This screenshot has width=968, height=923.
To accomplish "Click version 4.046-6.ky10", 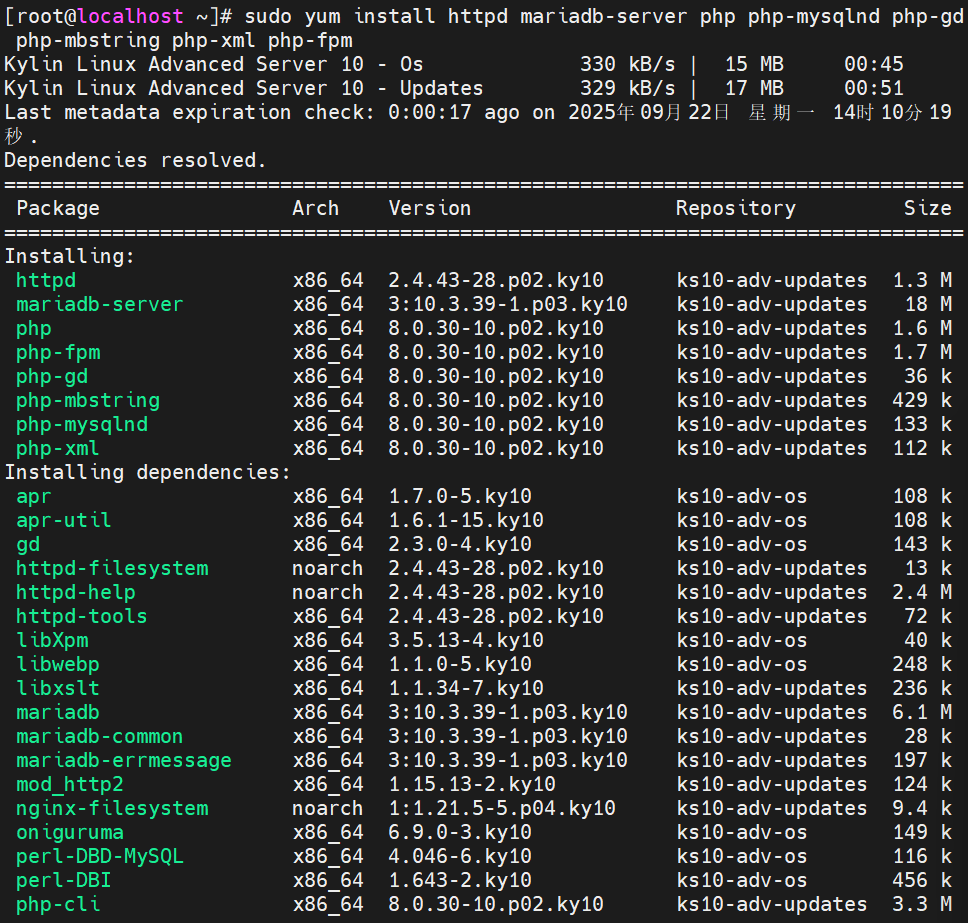I will [x=460, y=857].
